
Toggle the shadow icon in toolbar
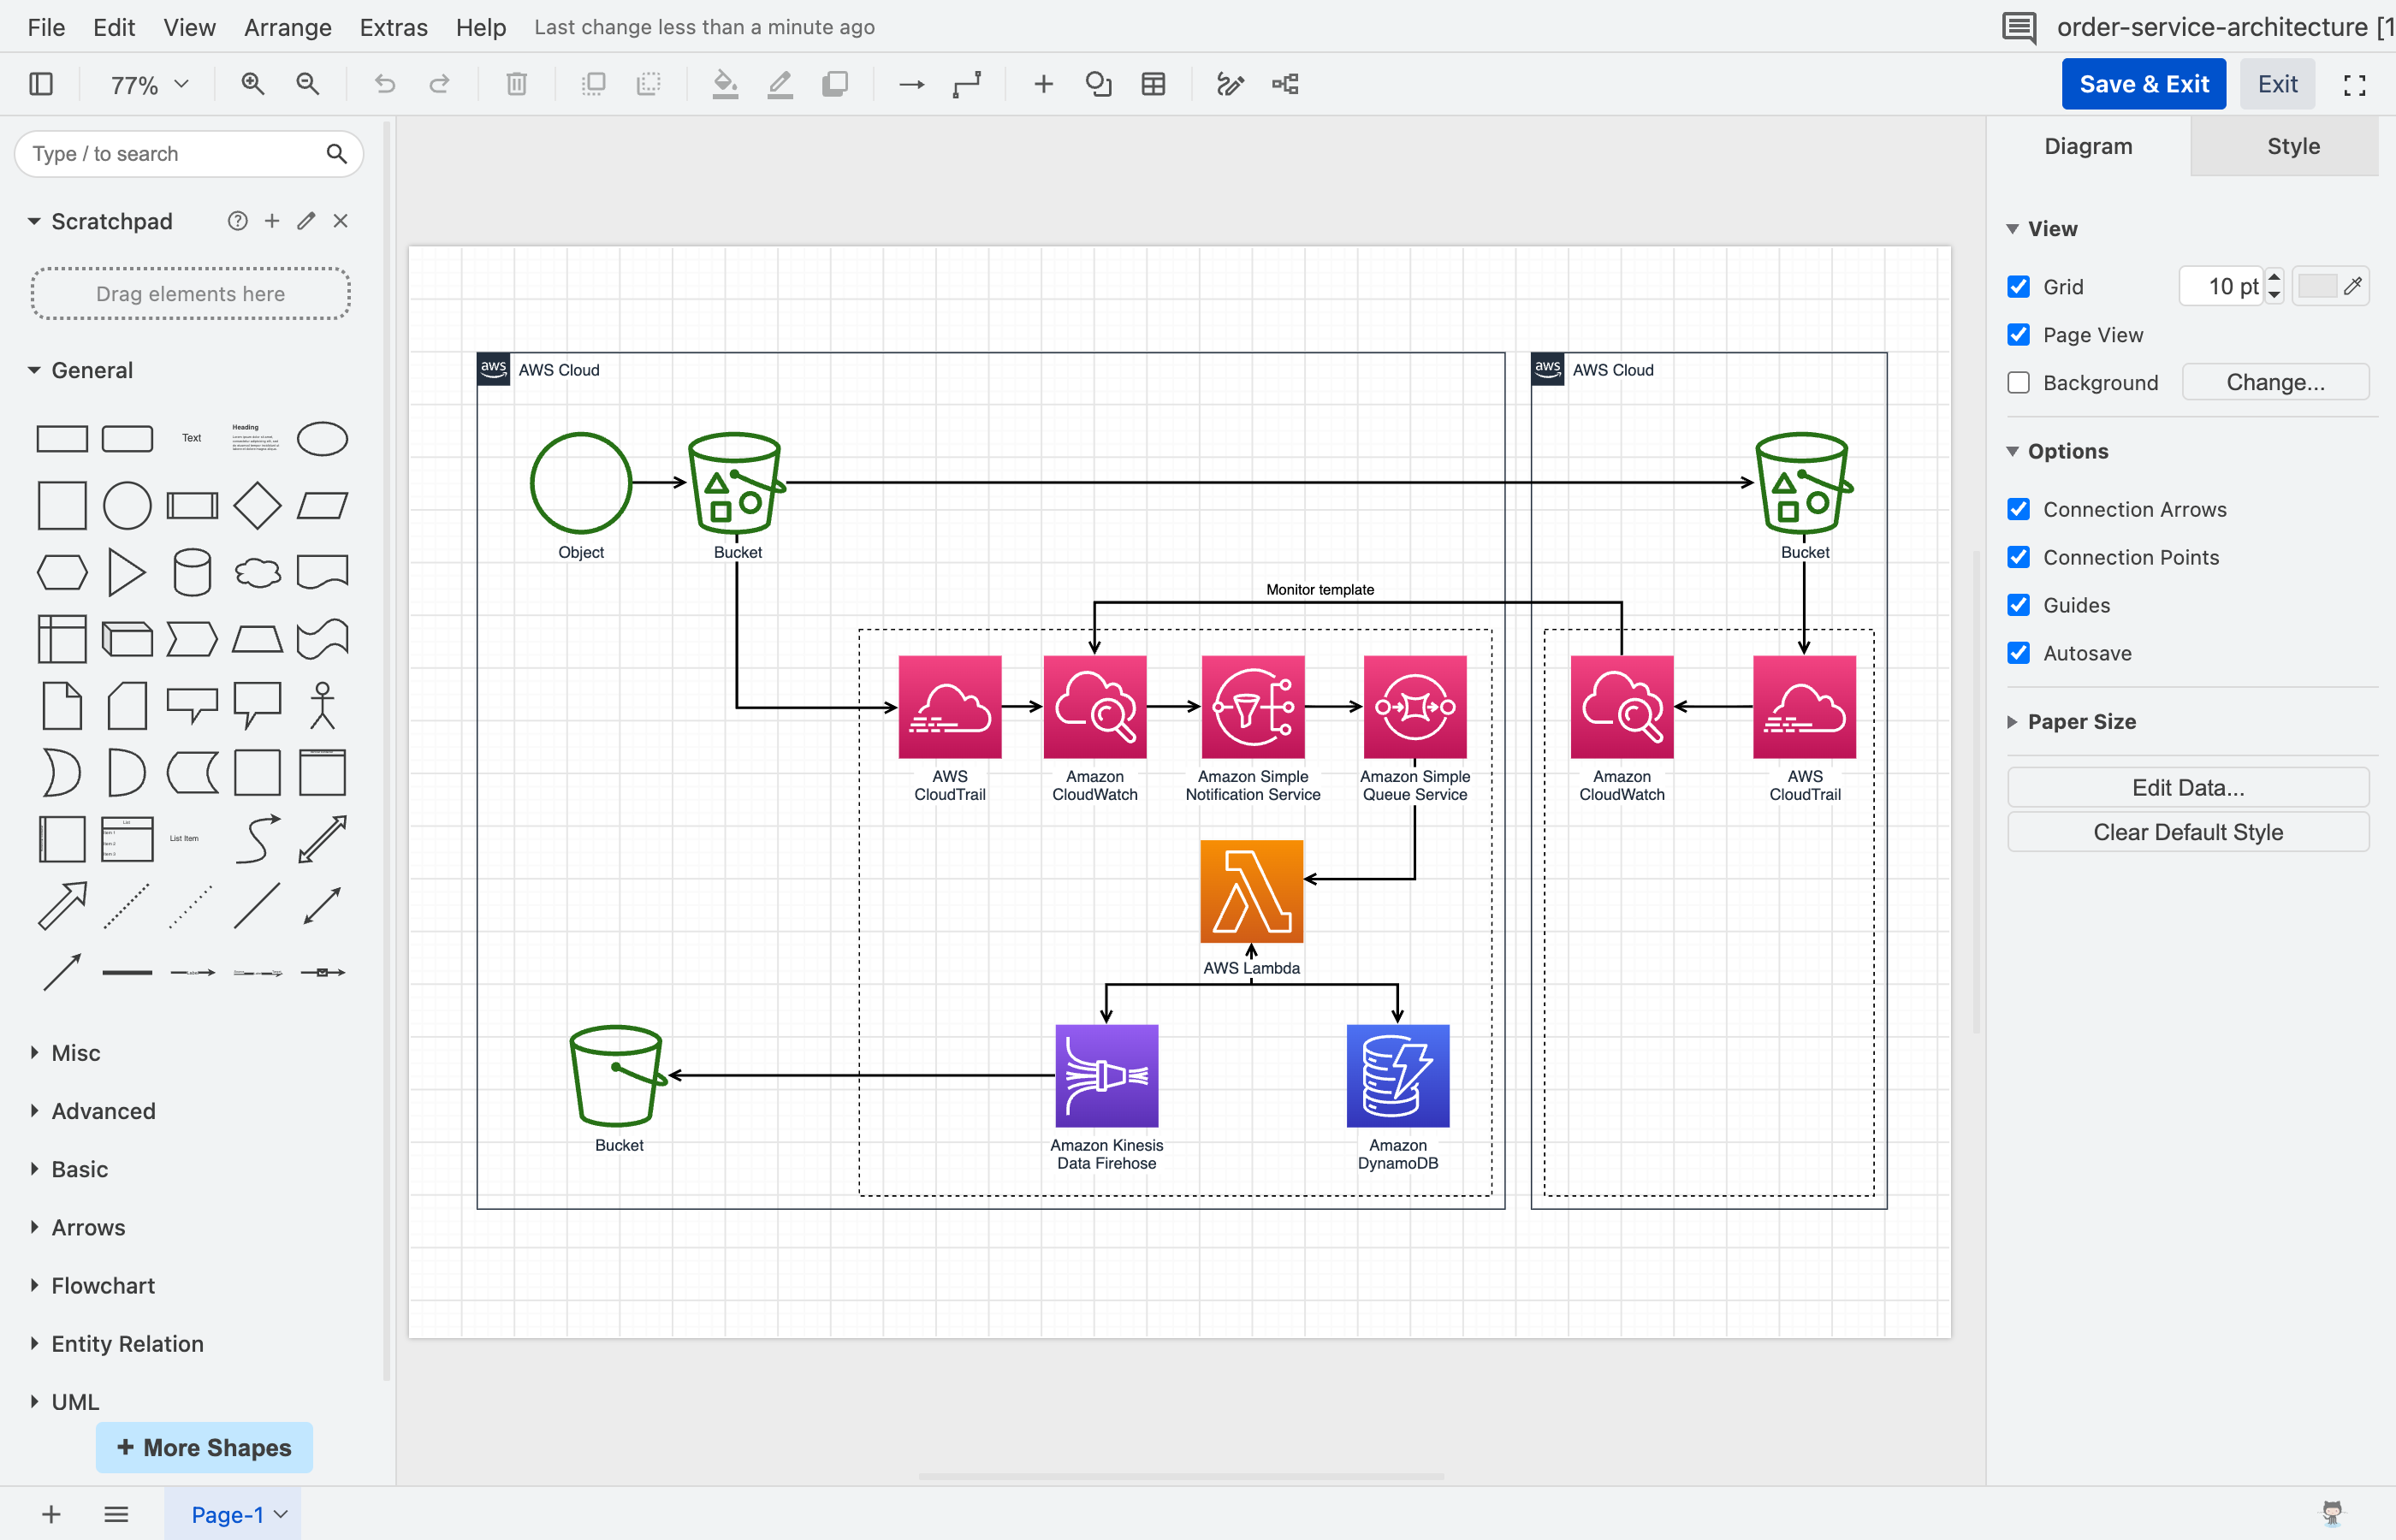[x=835, y=84]
